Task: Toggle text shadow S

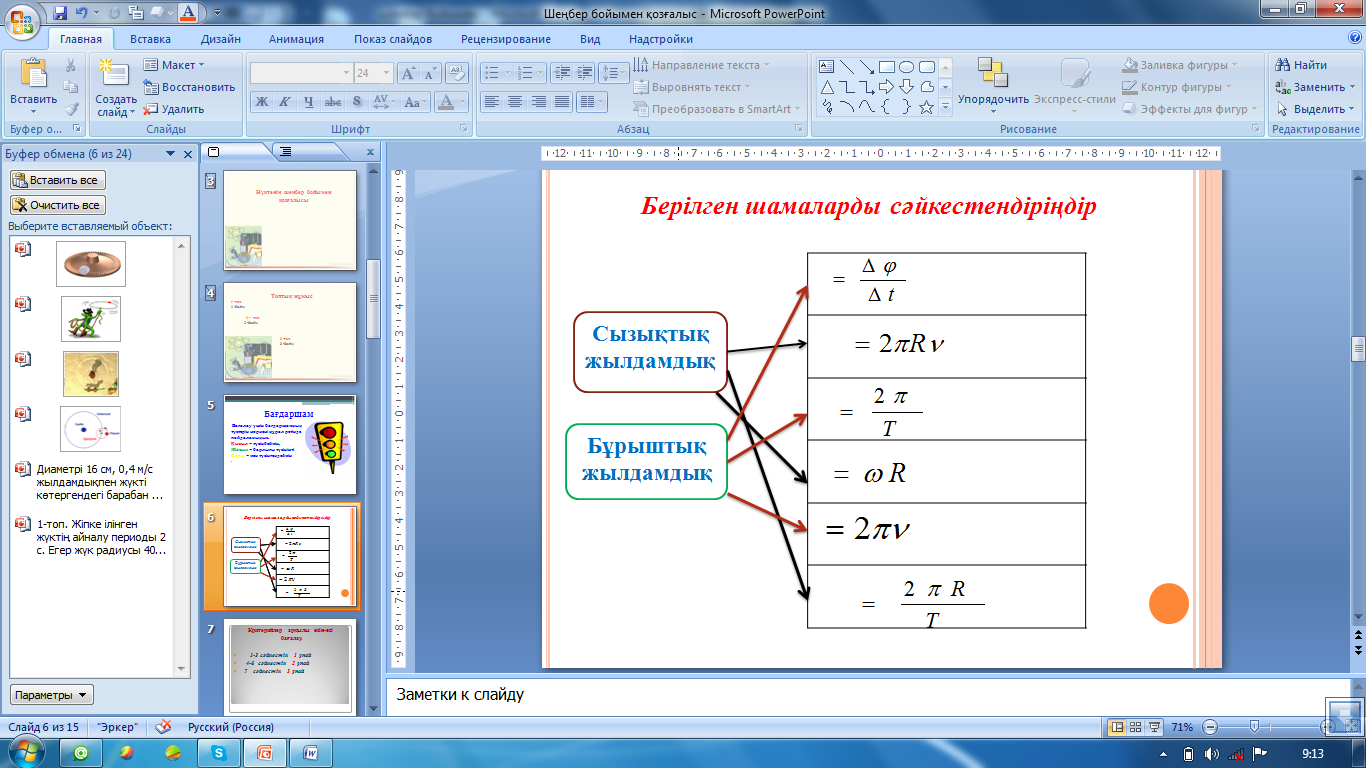Action: [x=357, y=102]
